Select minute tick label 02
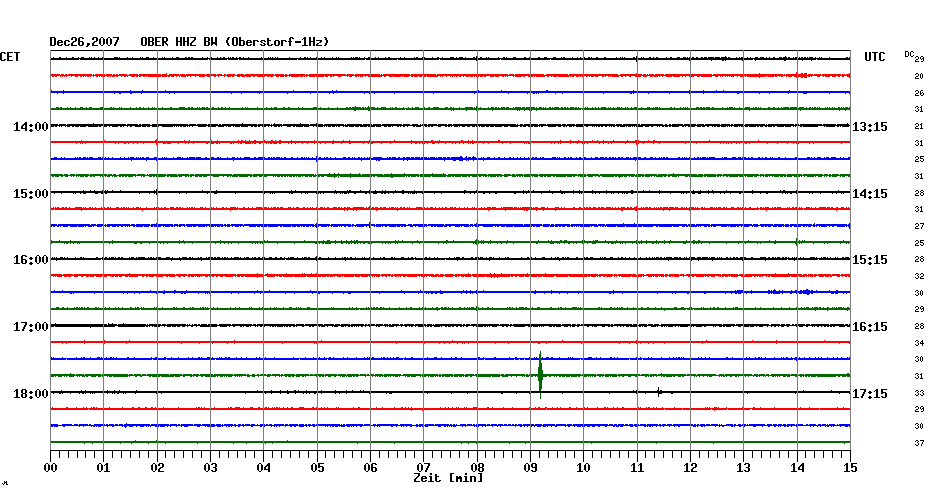The width and height of the screenshot is (930, 494). [157, 468]
